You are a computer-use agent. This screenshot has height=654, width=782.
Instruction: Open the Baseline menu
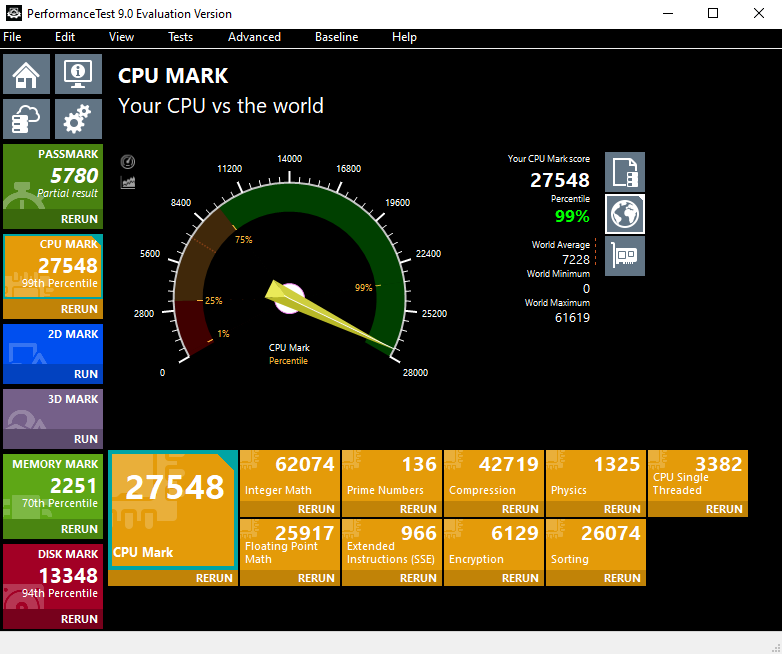click(x=337, y=37)
